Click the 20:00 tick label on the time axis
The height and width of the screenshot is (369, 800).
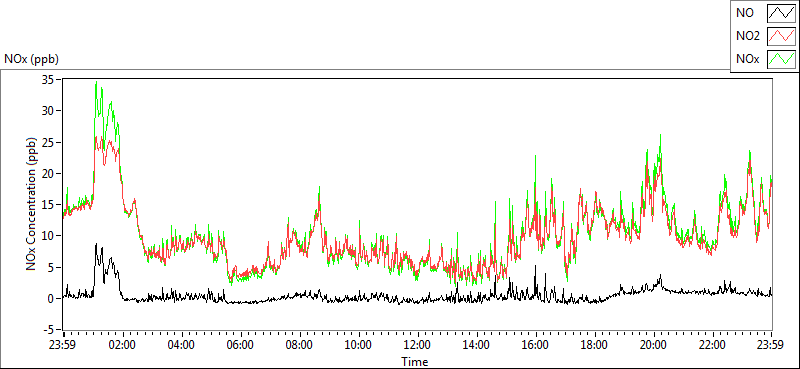(653, 345)
